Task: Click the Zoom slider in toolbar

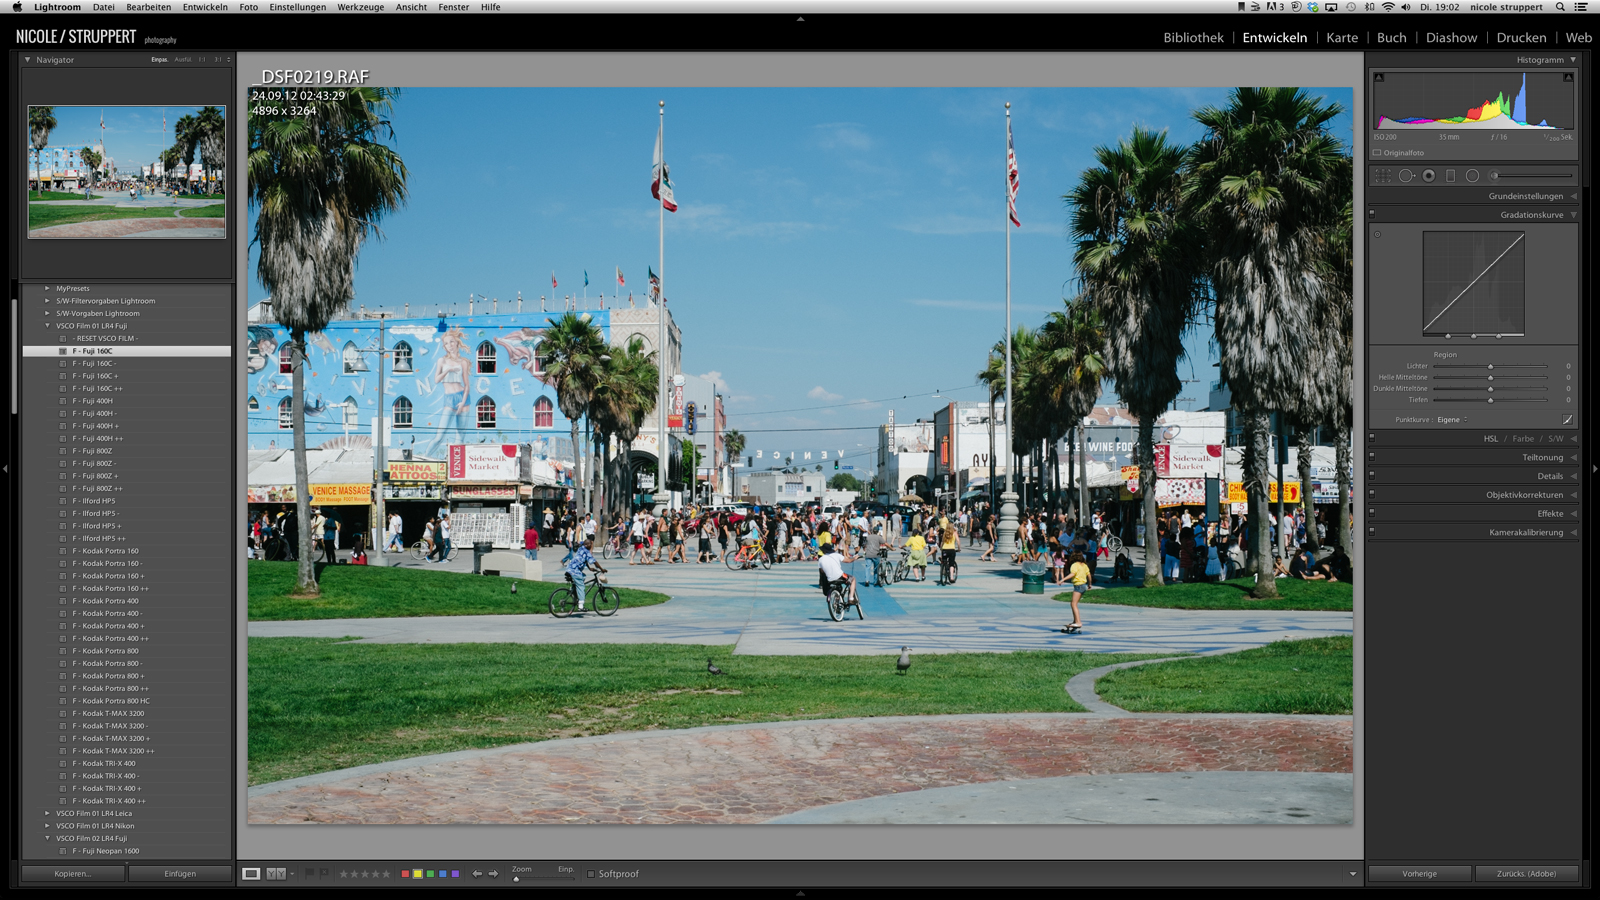Action: (544, 879)
